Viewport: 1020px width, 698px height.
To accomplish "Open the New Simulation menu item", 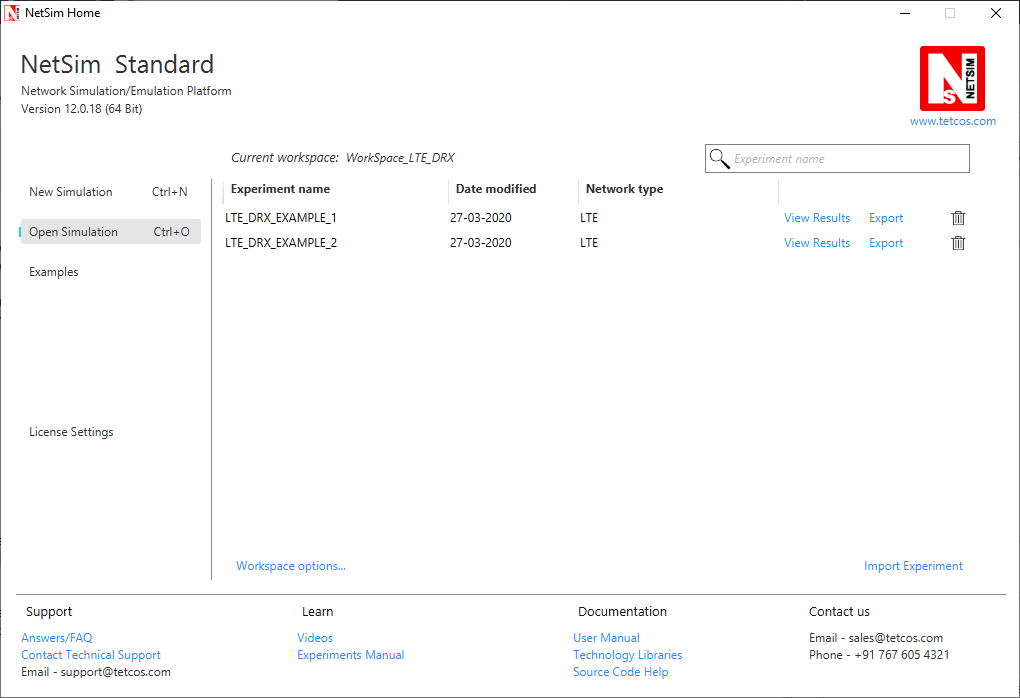I will click(109, 192).
